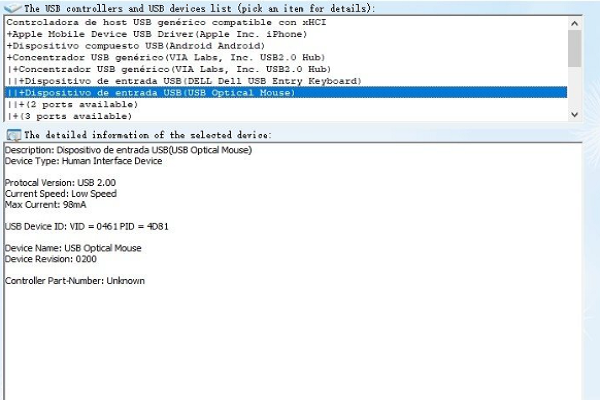Image resolution: width=600 pixels, height=400 pixels.
Task: Click the 'Max Current: 98mA' line
Action: (46, 204)
